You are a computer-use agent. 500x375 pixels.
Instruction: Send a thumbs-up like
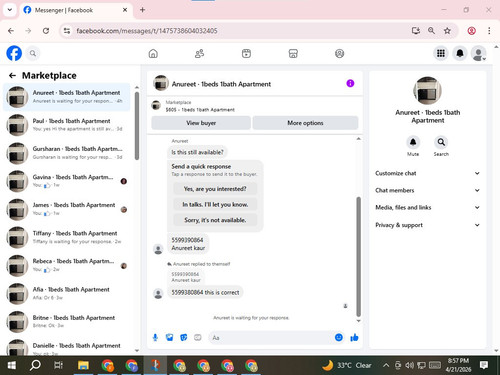pyautogui.click(x=354, y=338)
